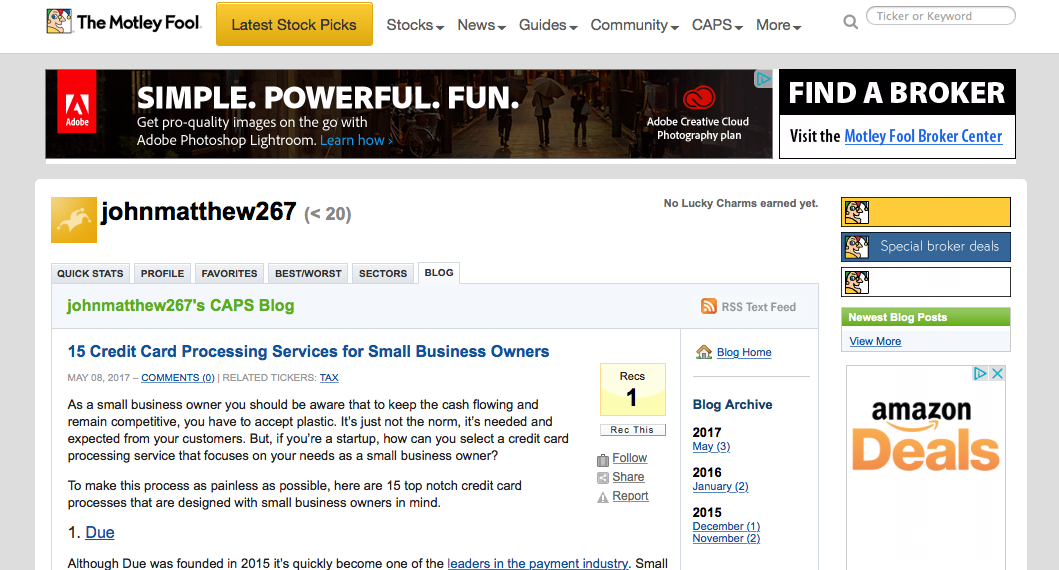Open the RSS feed orange icon
Image resolution: width=1059 pixels, height=570 pixels.
click(708, 306)
